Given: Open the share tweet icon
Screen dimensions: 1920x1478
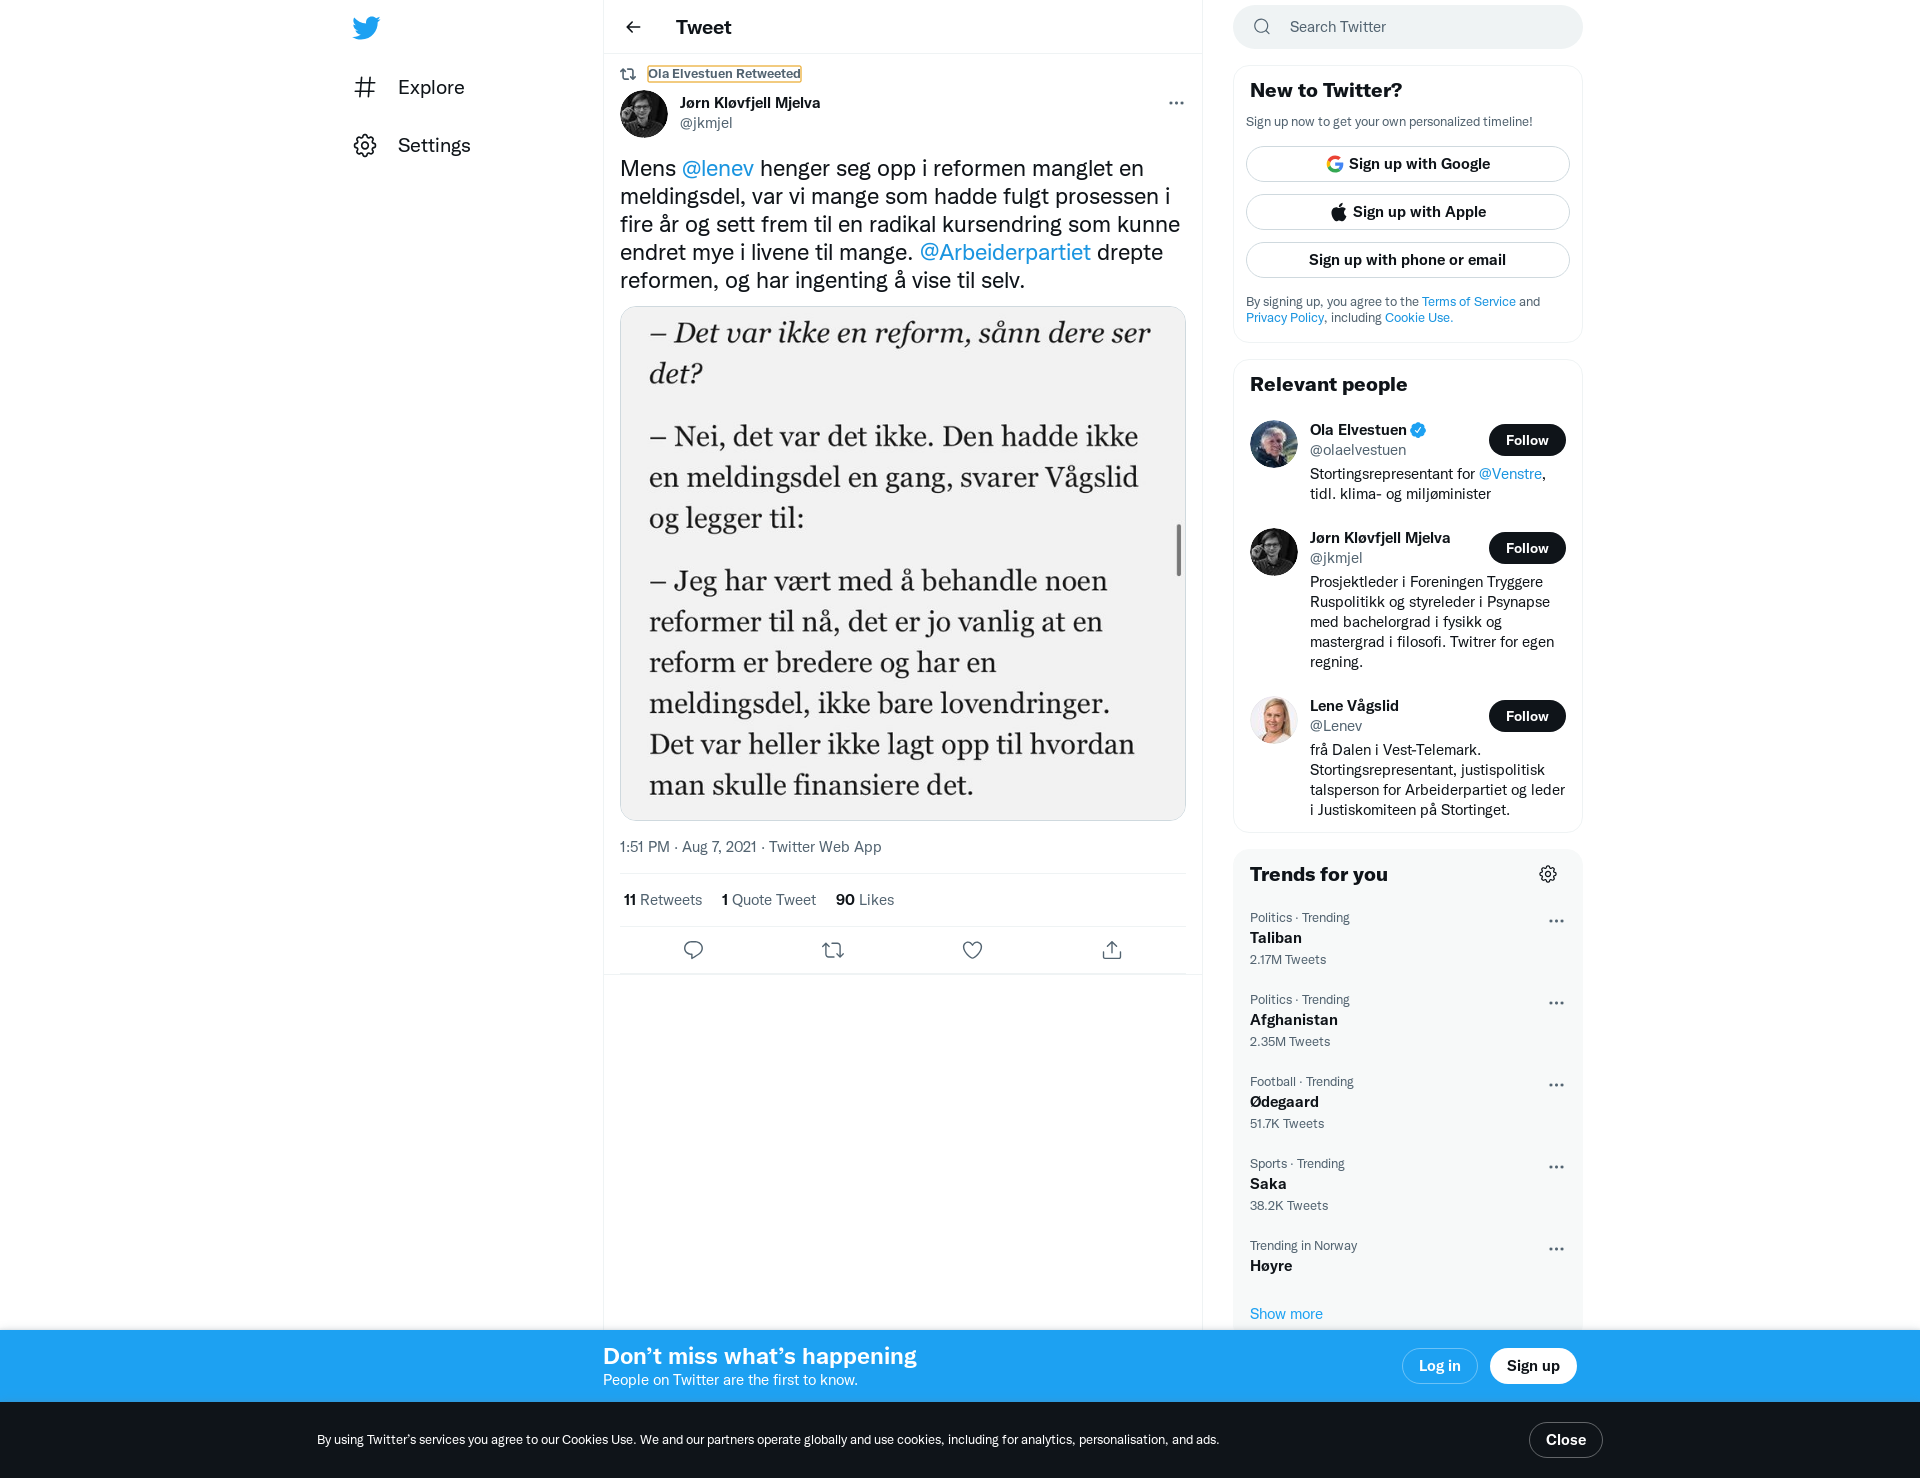Looking at the screenshot, I should click(1112, 950).
